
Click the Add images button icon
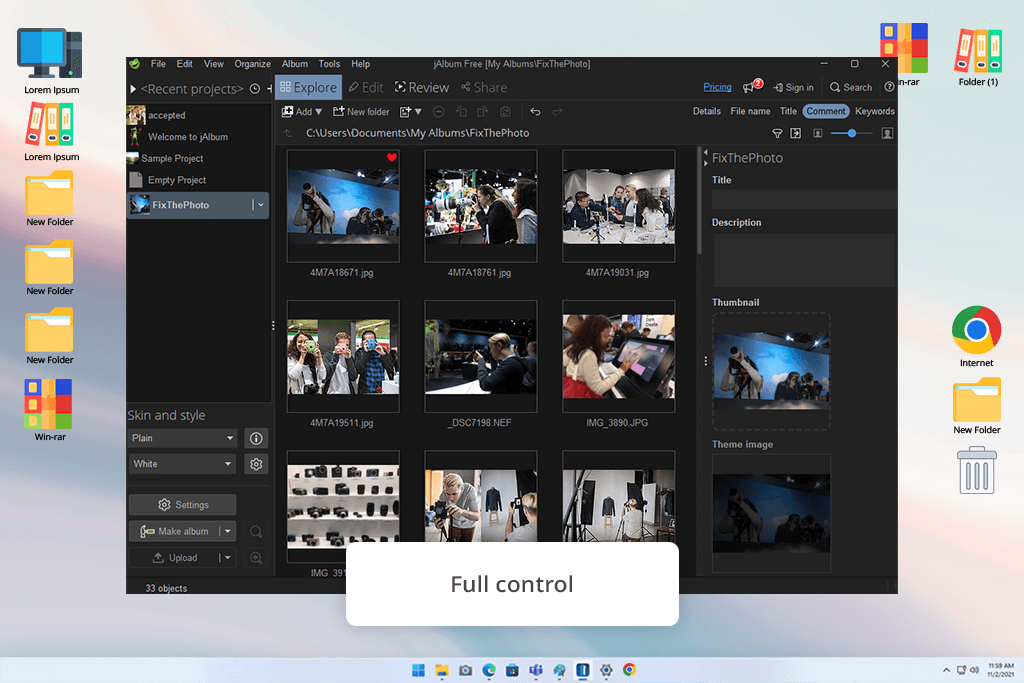click(287, 112)
